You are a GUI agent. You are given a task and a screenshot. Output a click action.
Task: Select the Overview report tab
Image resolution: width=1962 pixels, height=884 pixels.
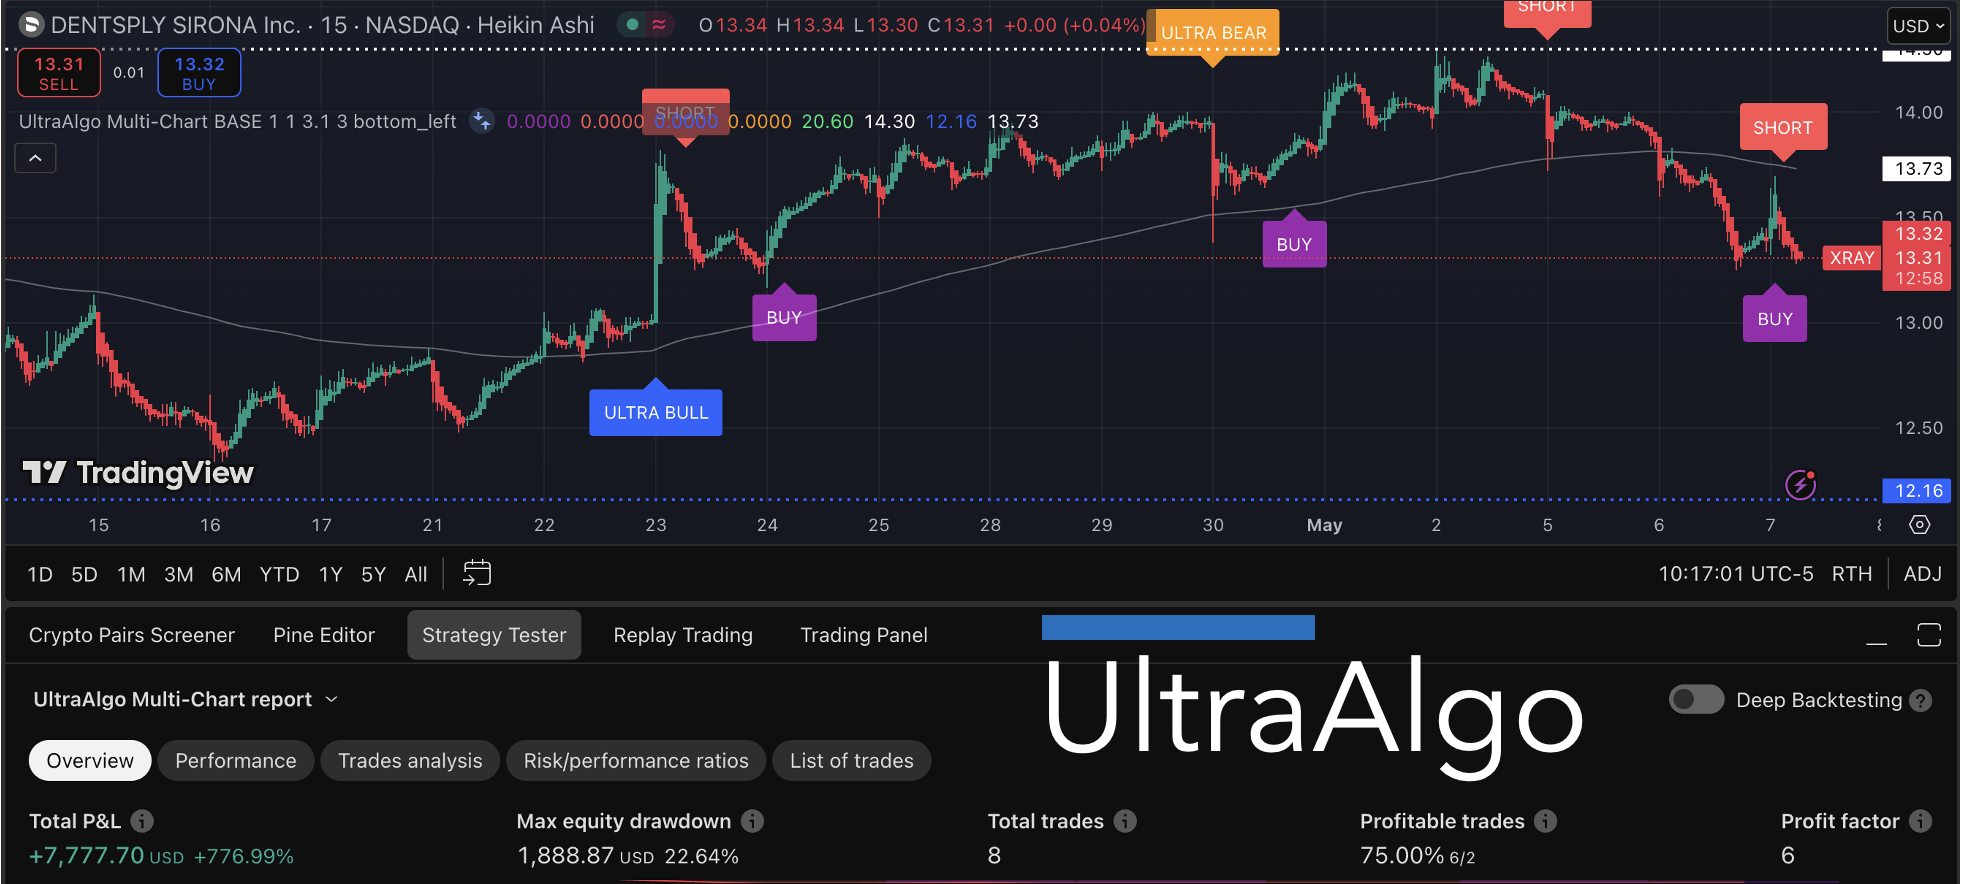[90, 761]
